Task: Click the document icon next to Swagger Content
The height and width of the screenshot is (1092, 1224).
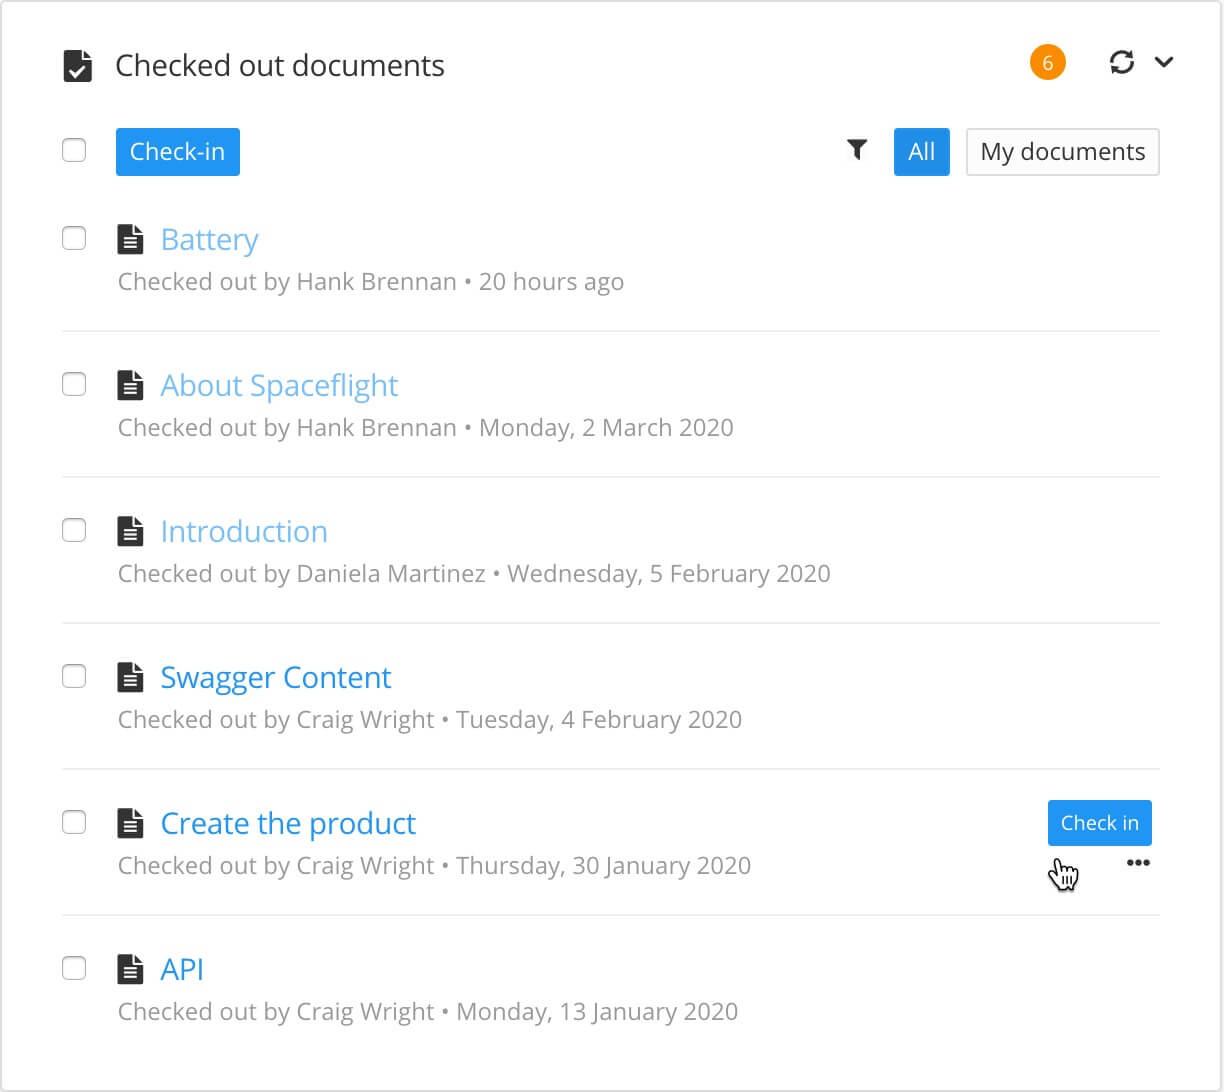Action: [x=131, y=676]
